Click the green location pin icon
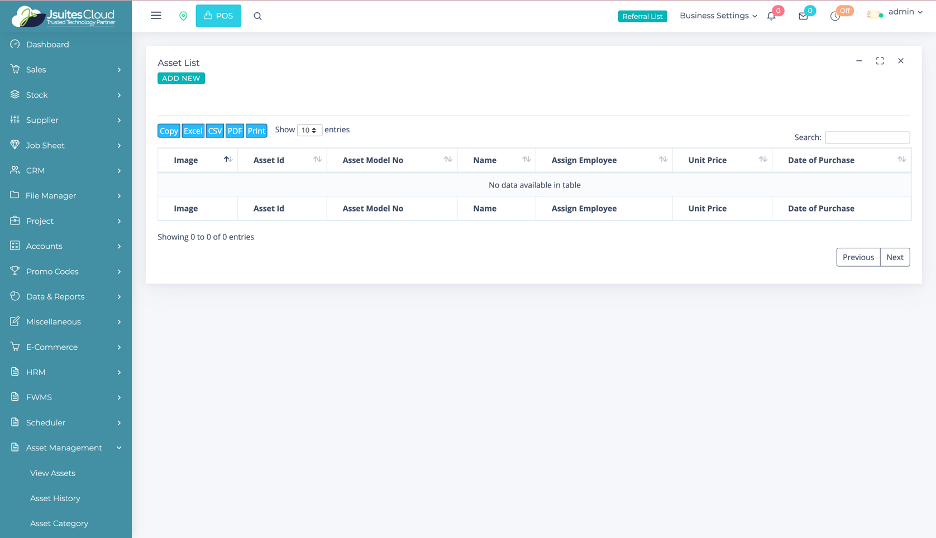This screenshot has width=936, height=538. [183, 16]
